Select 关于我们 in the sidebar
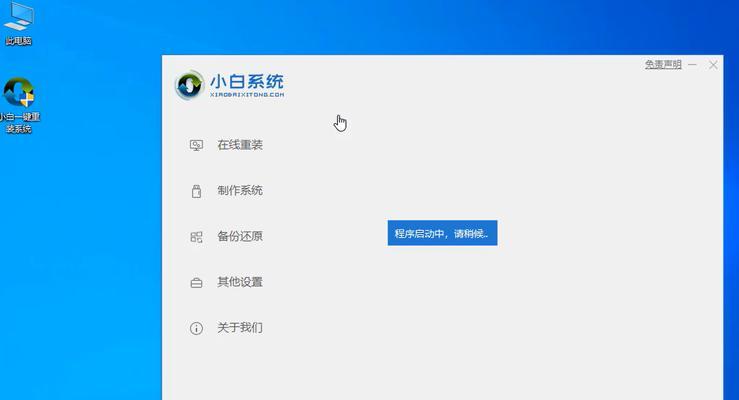Screen dimensions: 739x400 point(240,327)
